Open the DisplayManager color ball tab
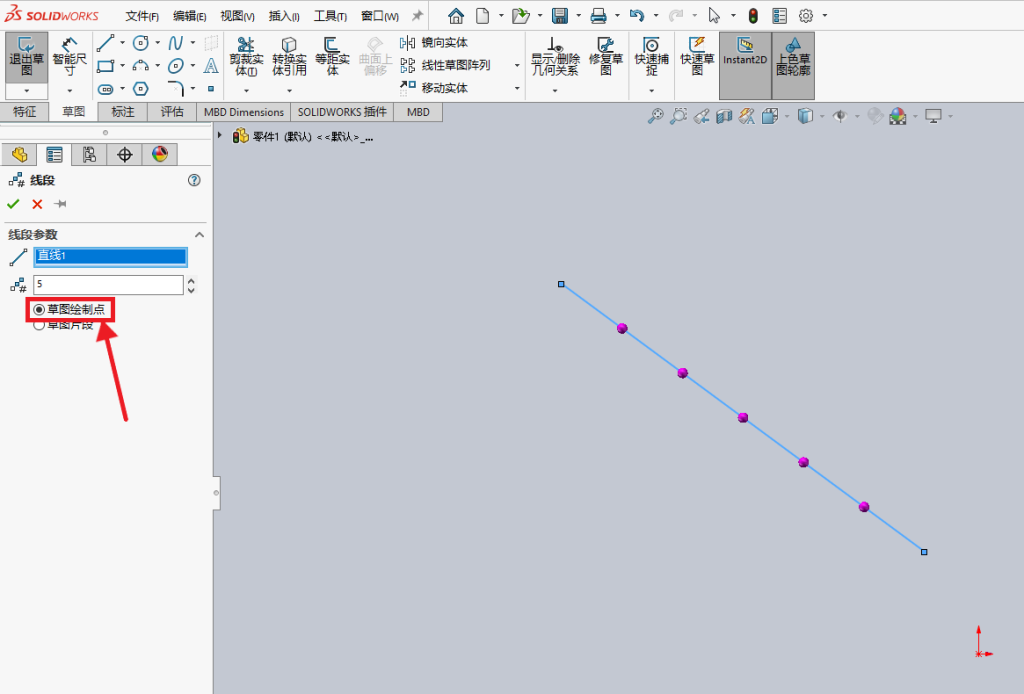 coord(160,154)
